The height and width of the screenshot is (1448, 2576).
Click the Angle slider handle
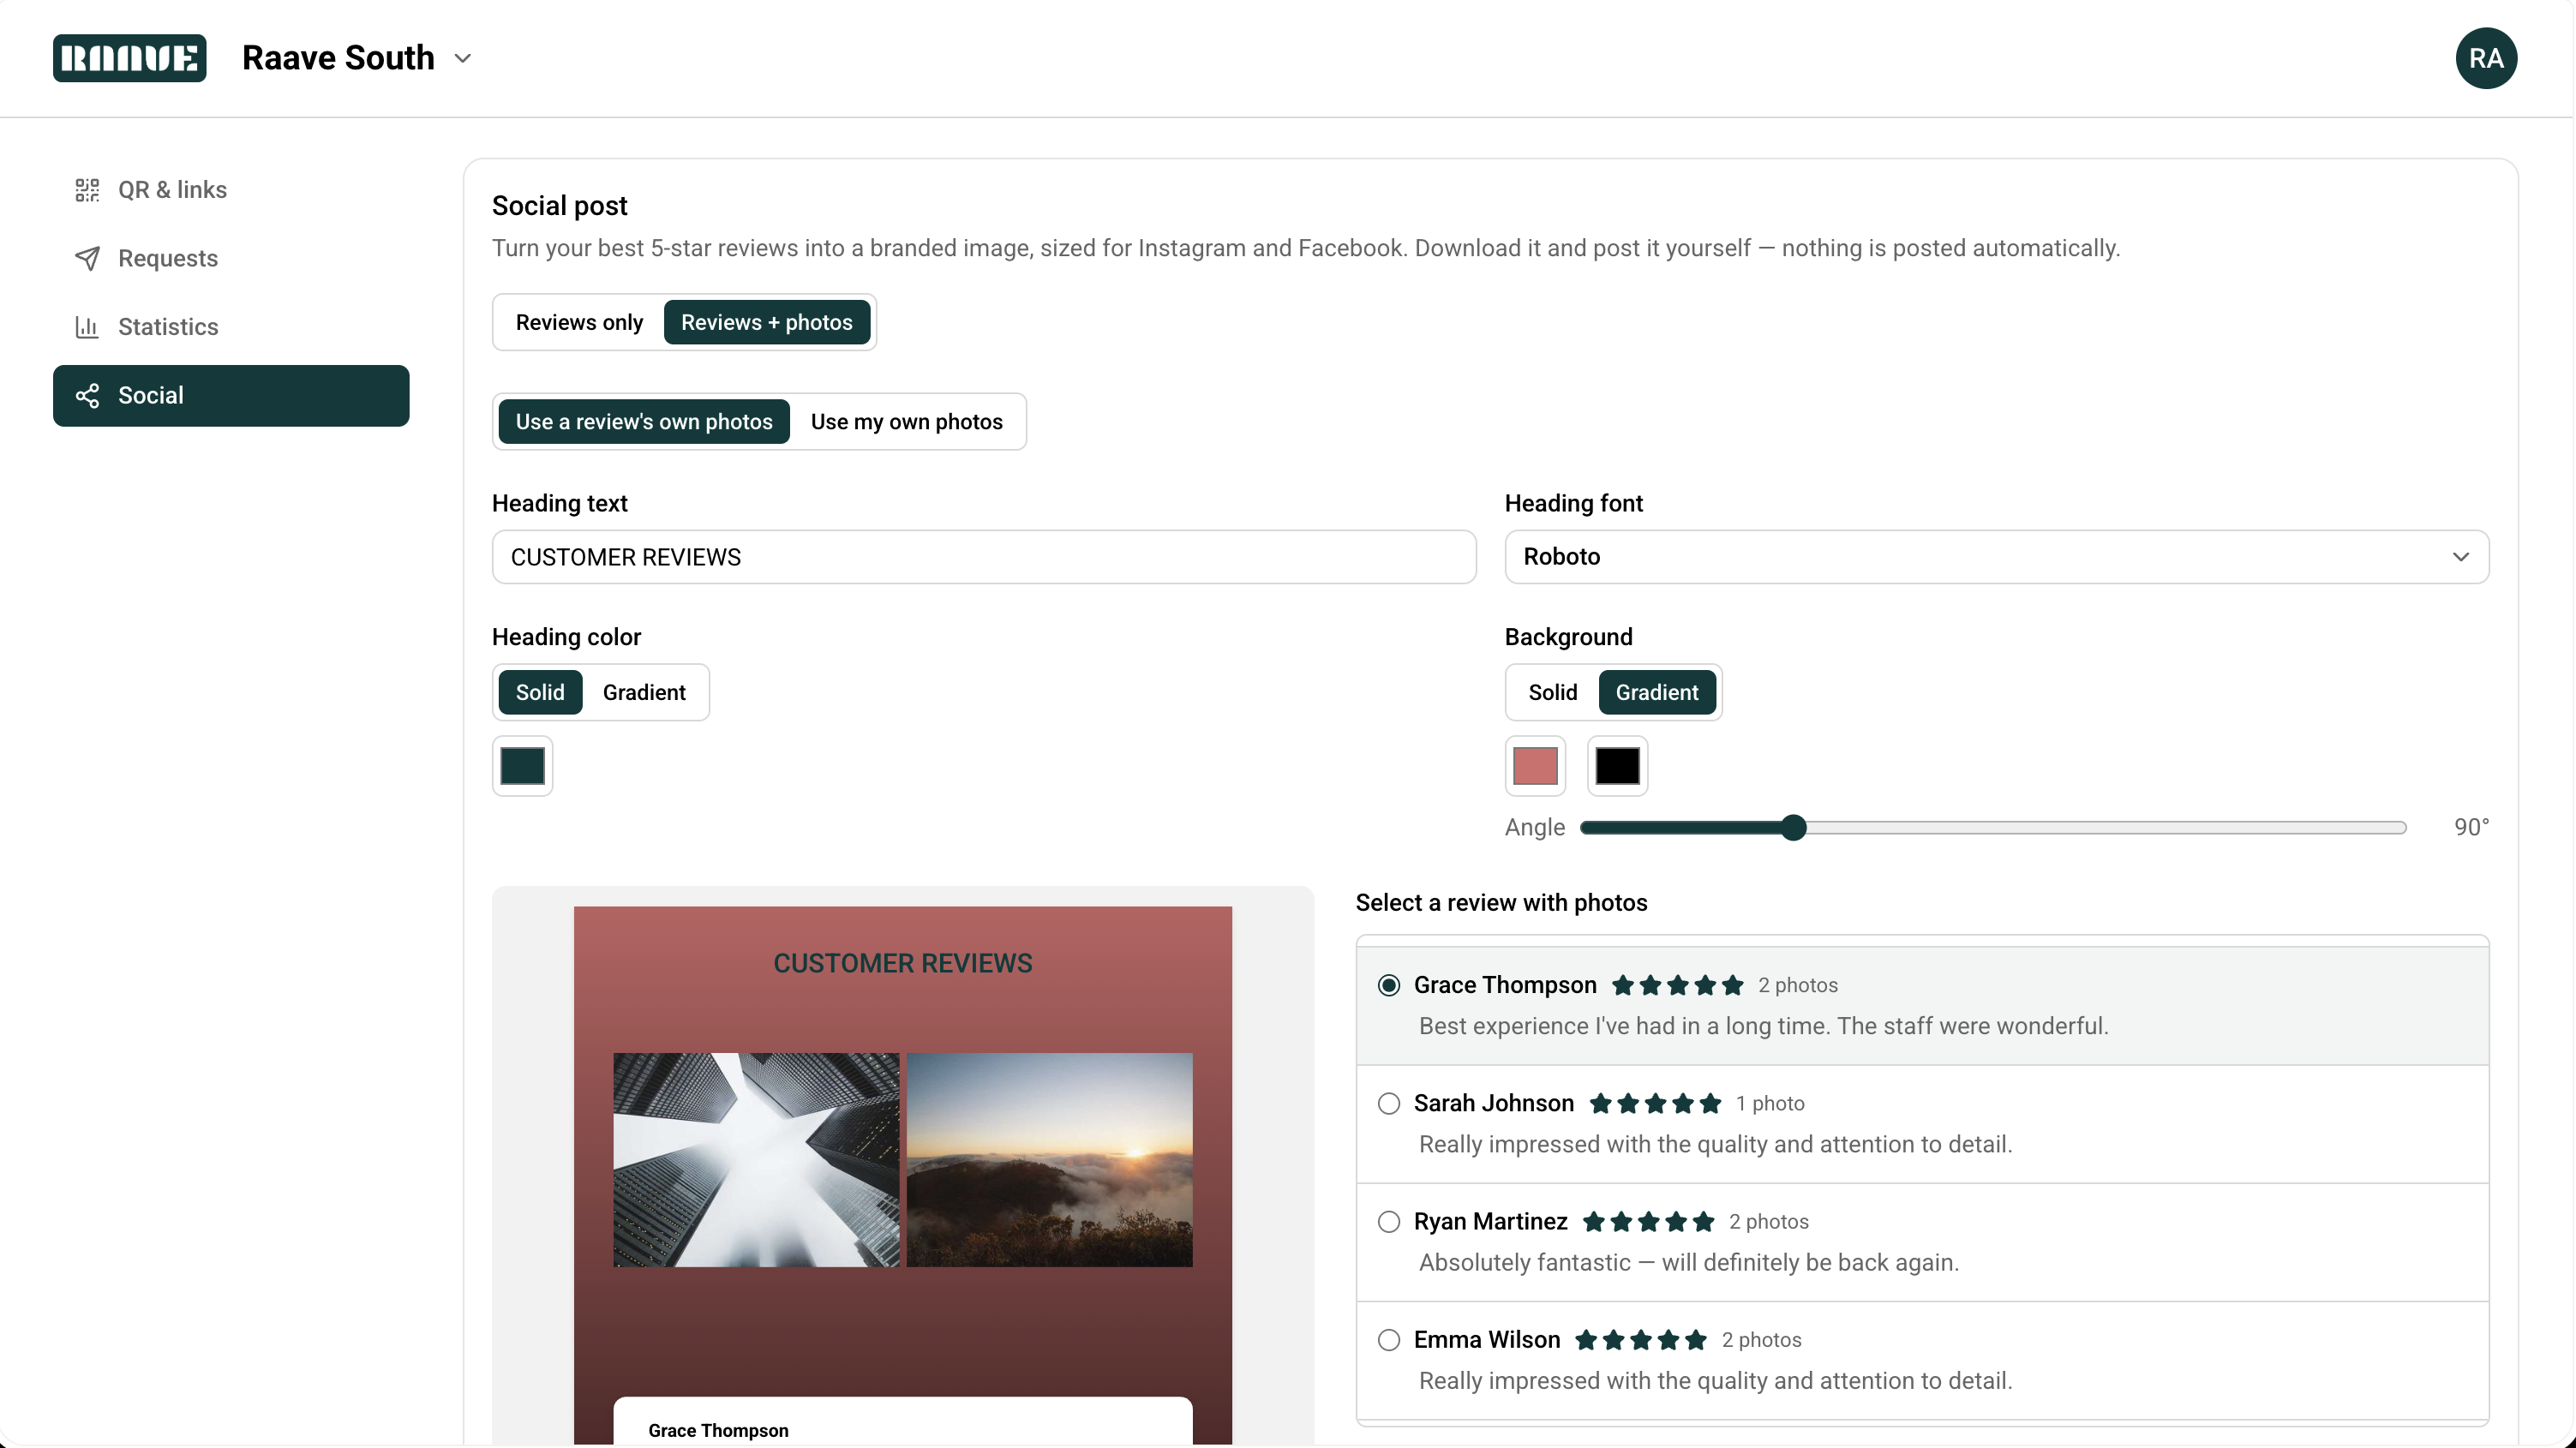pos(1794,827)
